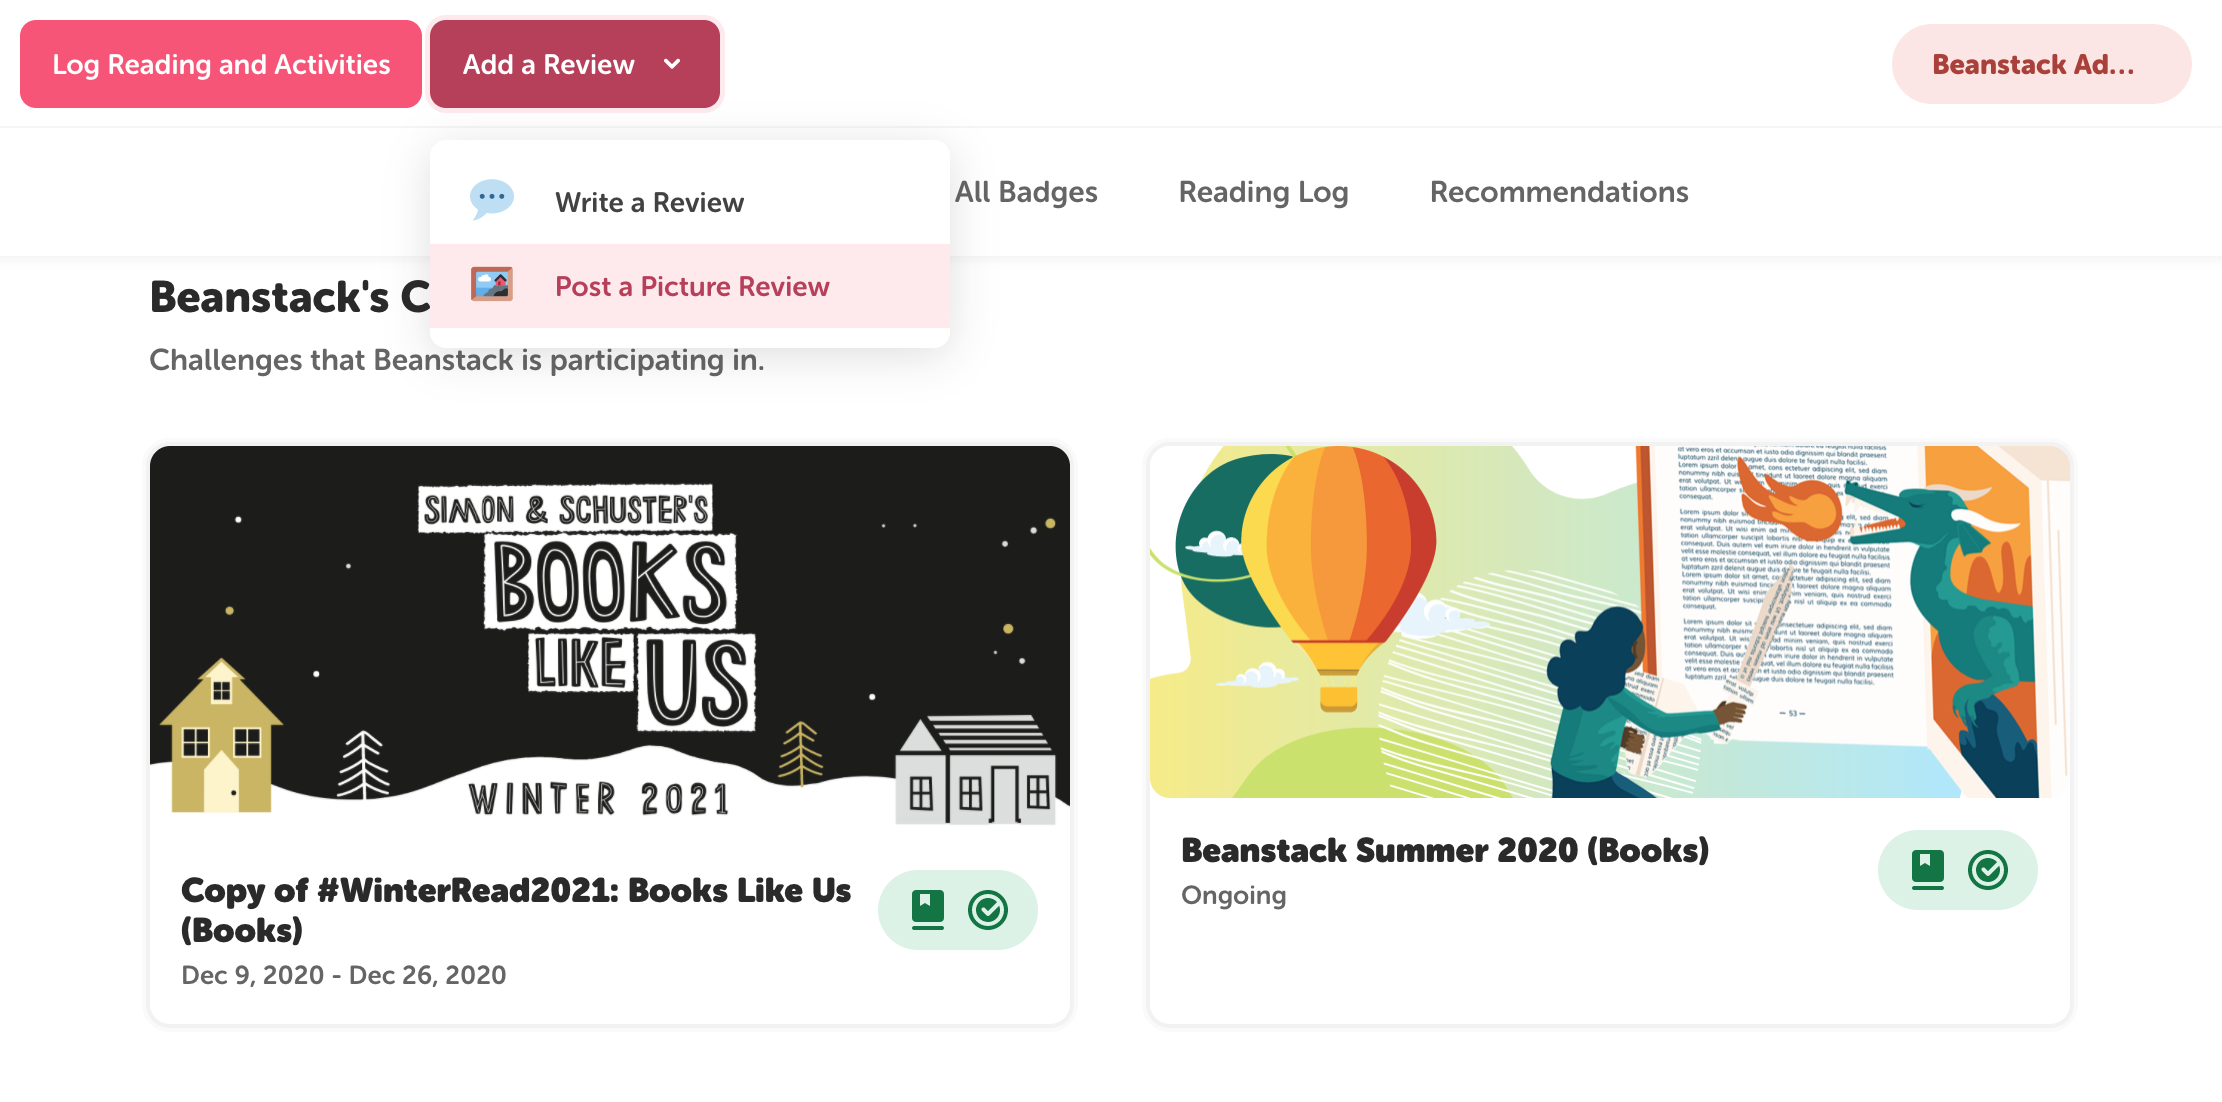2222x1102 pixels.
Task: Open the Beanstack Ad... account menu
Action: (x=2040, y=64)
